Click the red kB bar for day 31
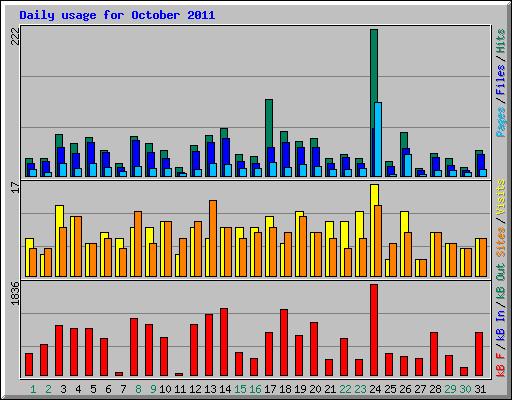 (479, 354)
